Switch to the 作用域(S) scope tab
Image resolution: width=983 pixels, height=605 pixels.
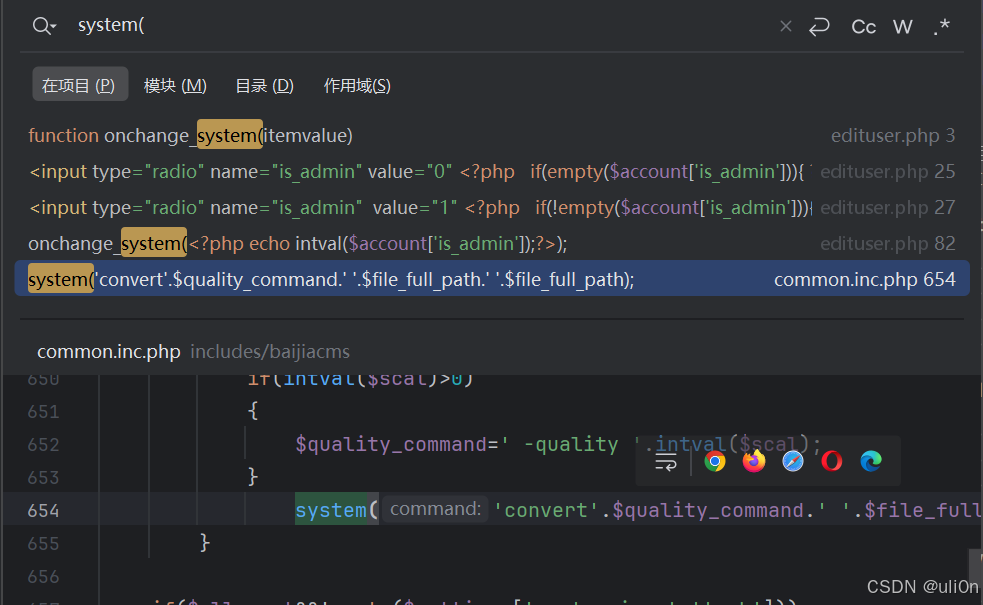[357, 85]
